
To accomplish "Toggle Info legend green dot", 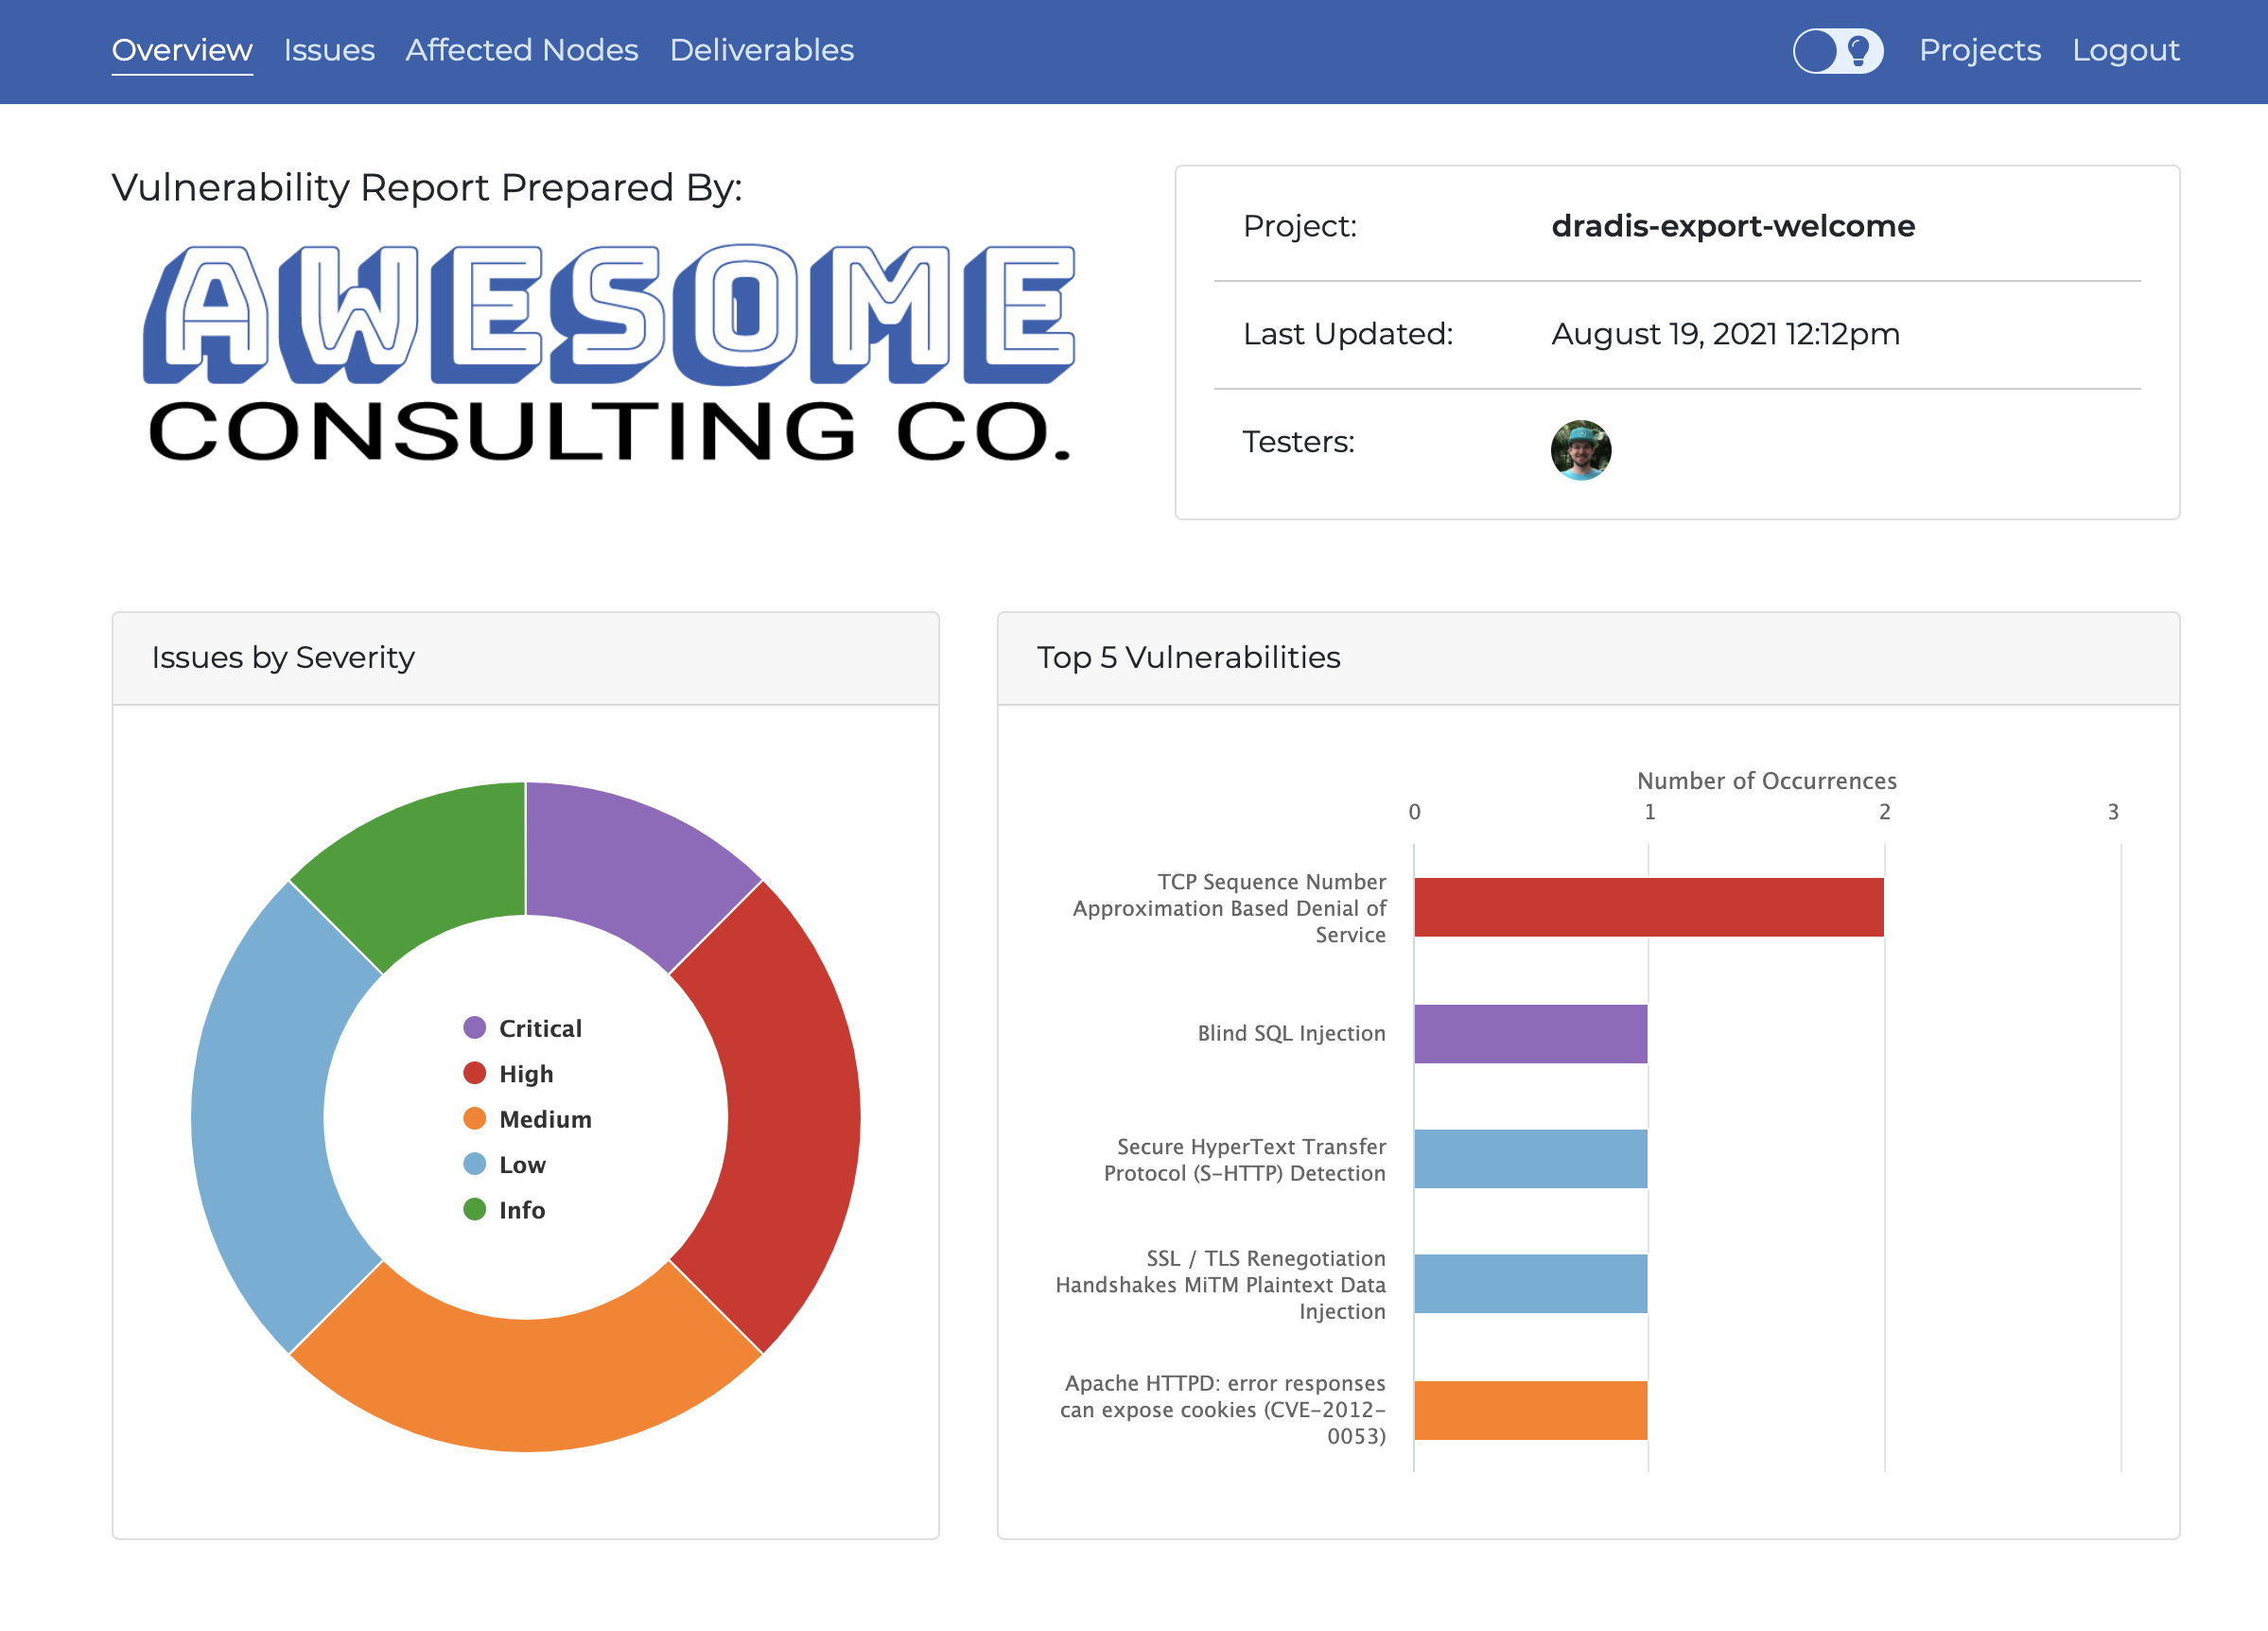I will pos(475,1209).
